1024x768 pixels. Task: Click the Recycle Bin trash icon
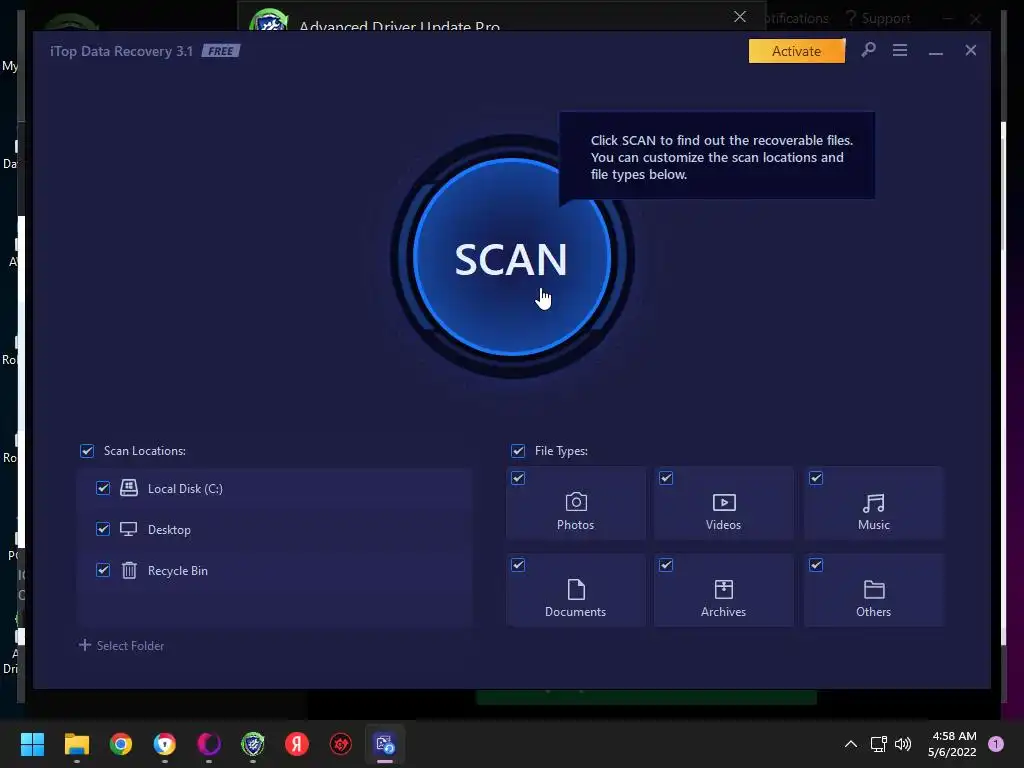(129, 570)
